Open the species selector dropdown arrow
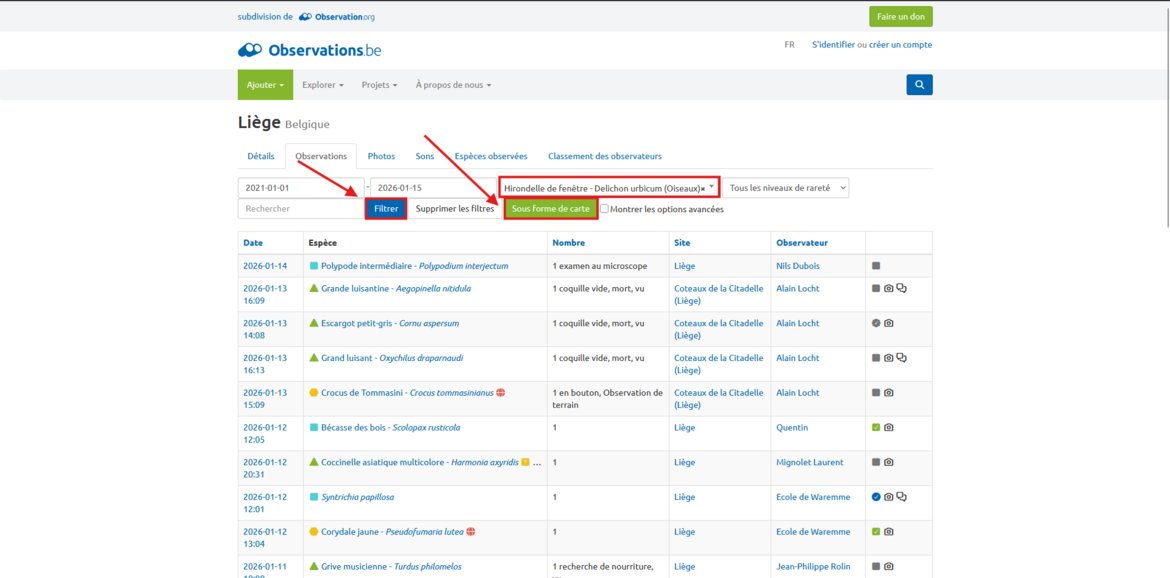This screenshot has width=1170, height=578. (x=712, y=187)
